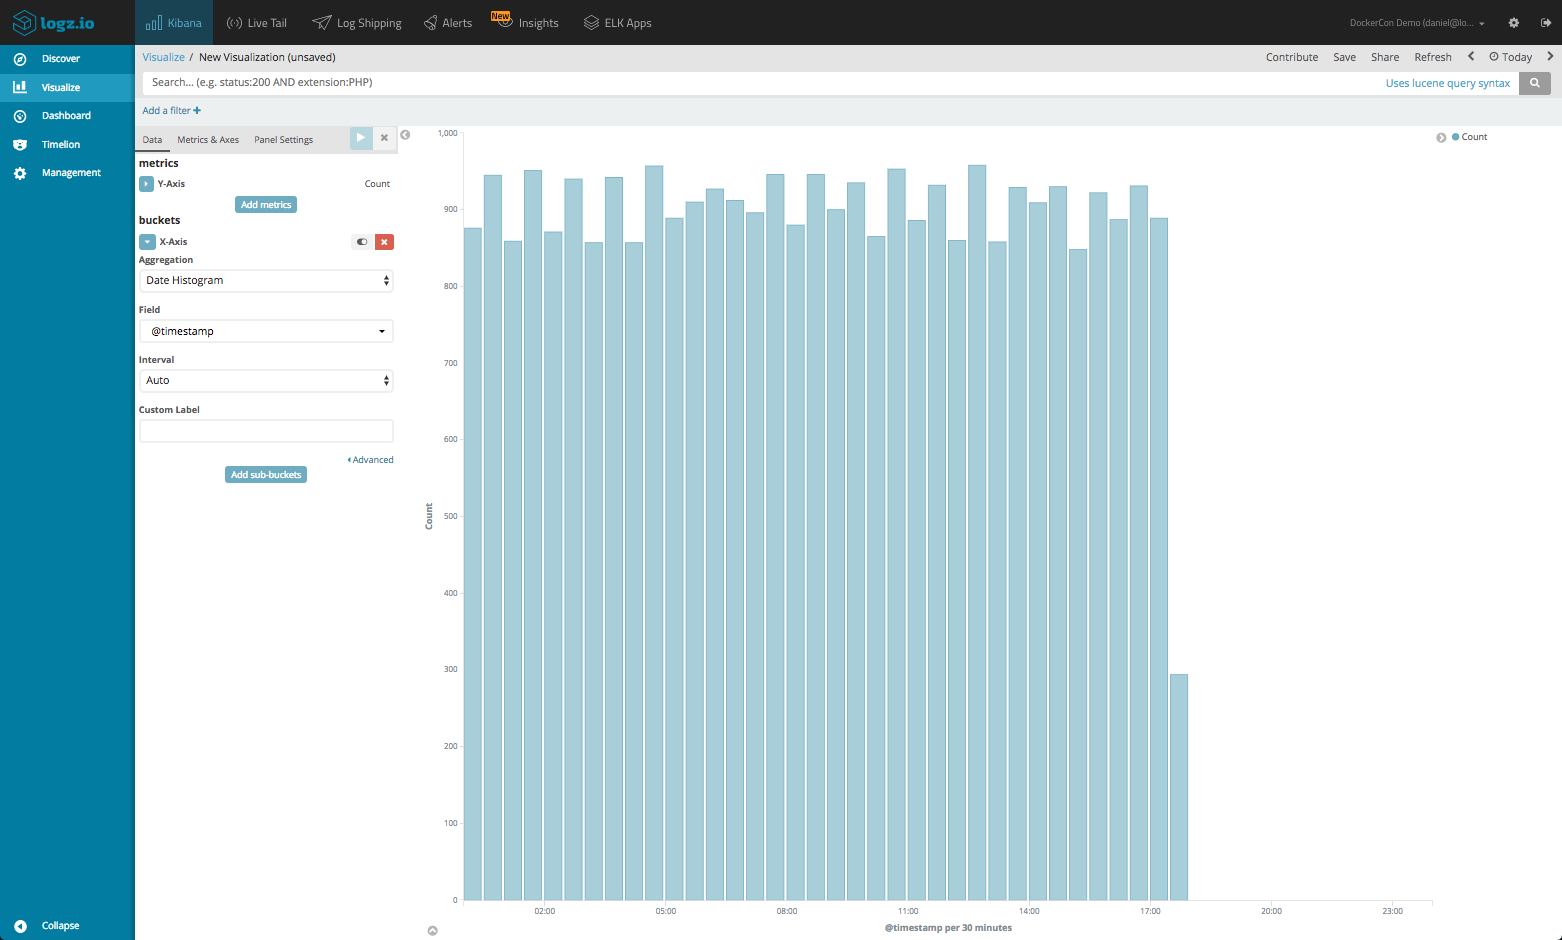Add a filter
Image resolution: width=1562 pixels, height=940 pixels.
(x=171, y=111)
